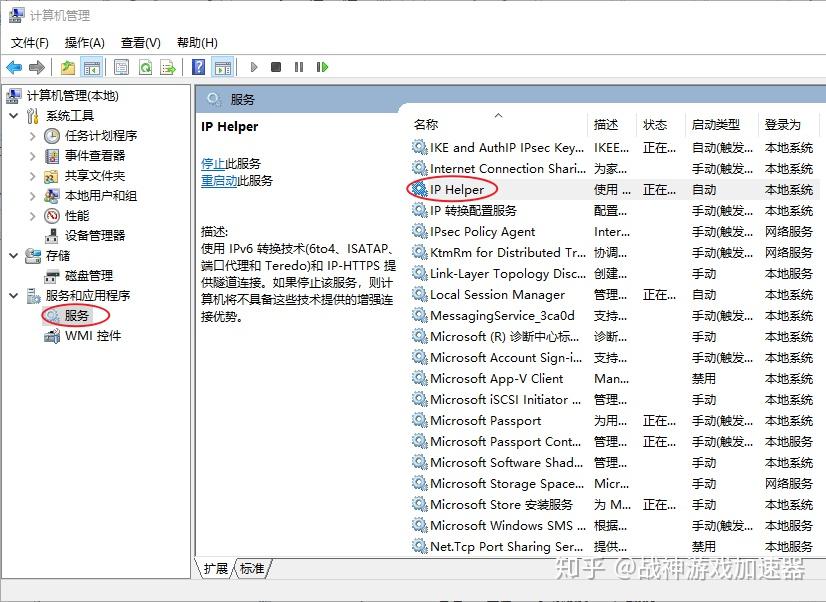
Task: Click the up-one-level folder icon
Action: point(67,67)
